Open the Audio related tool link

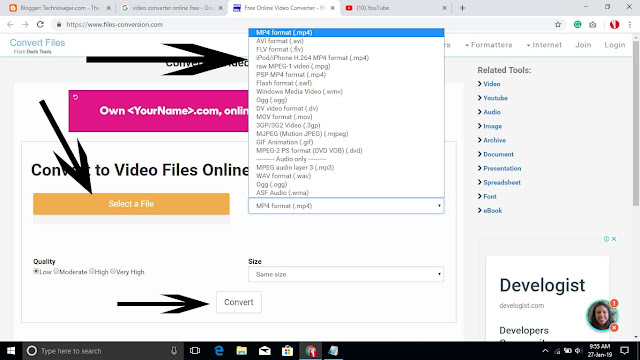pyautogui.click(x=491, y=112)
